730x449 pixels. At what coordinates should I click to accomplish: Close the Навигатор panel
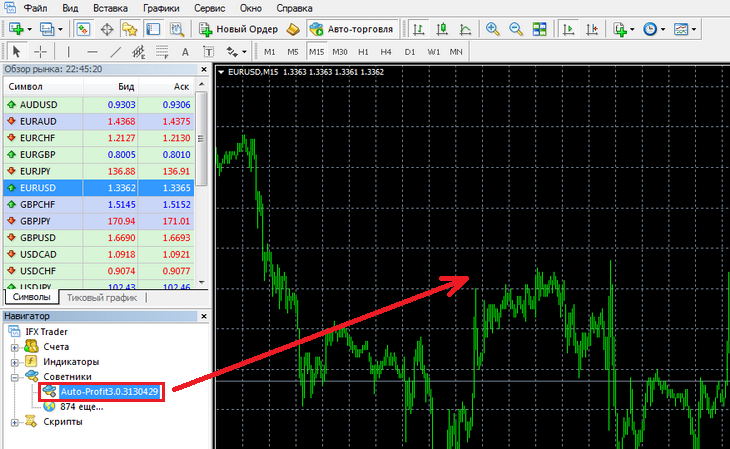coord(204,316)
